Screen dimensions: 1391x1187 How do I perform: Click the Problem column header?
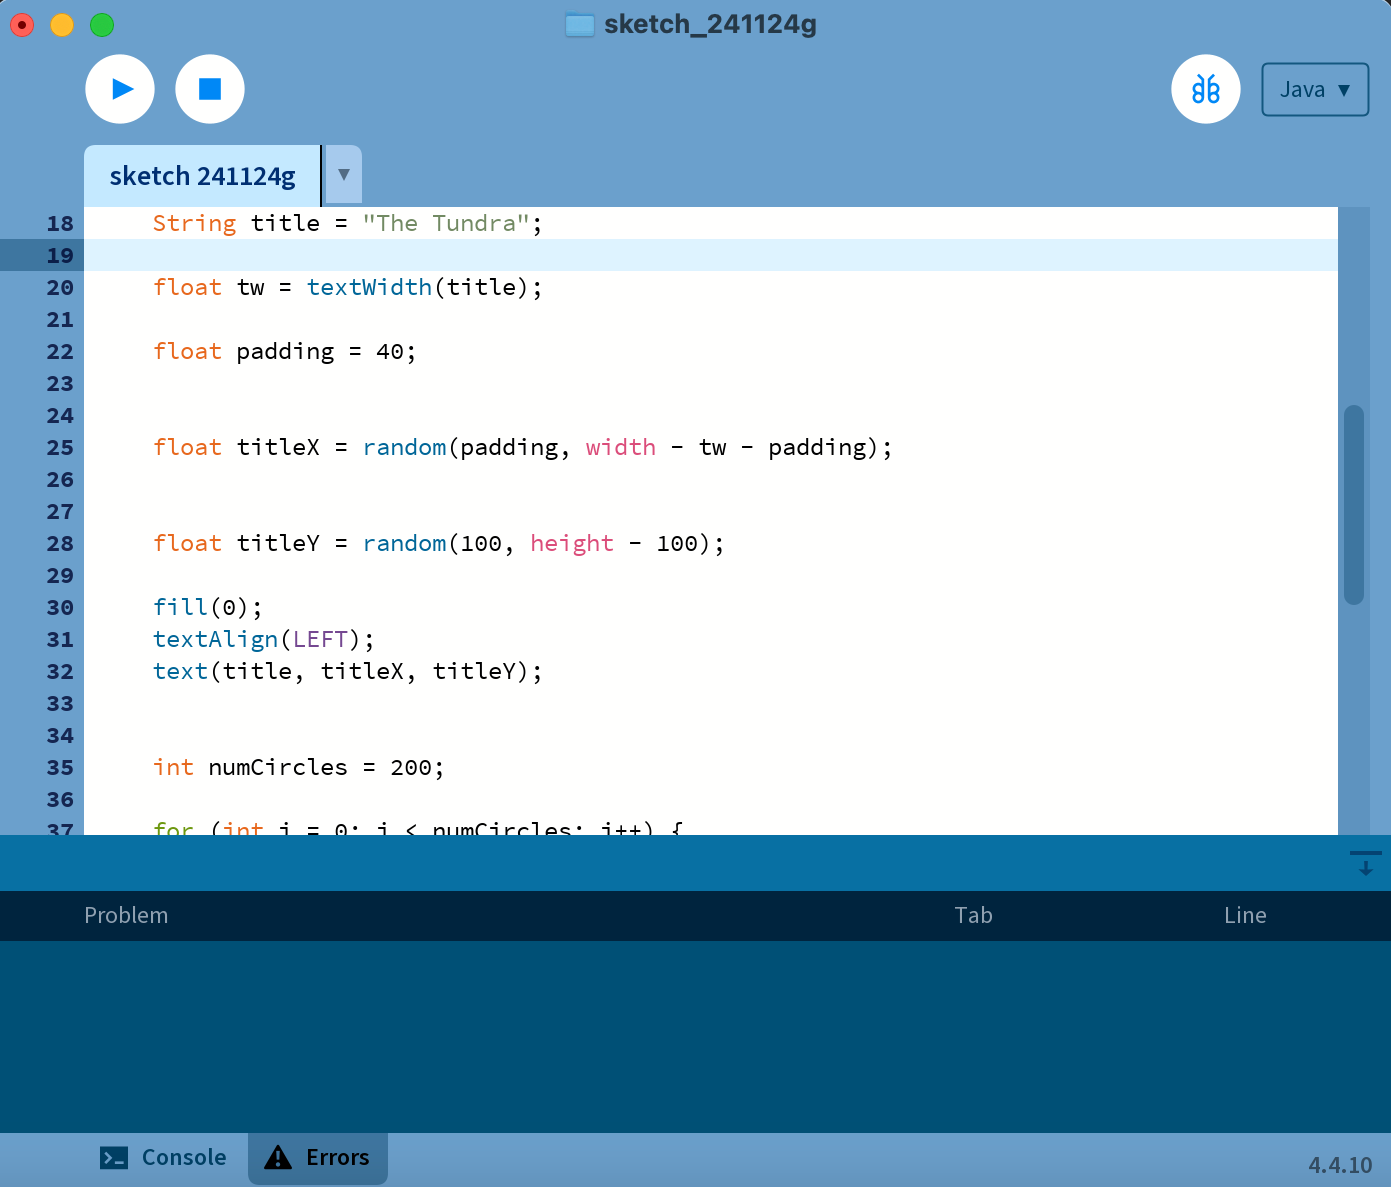126,915
